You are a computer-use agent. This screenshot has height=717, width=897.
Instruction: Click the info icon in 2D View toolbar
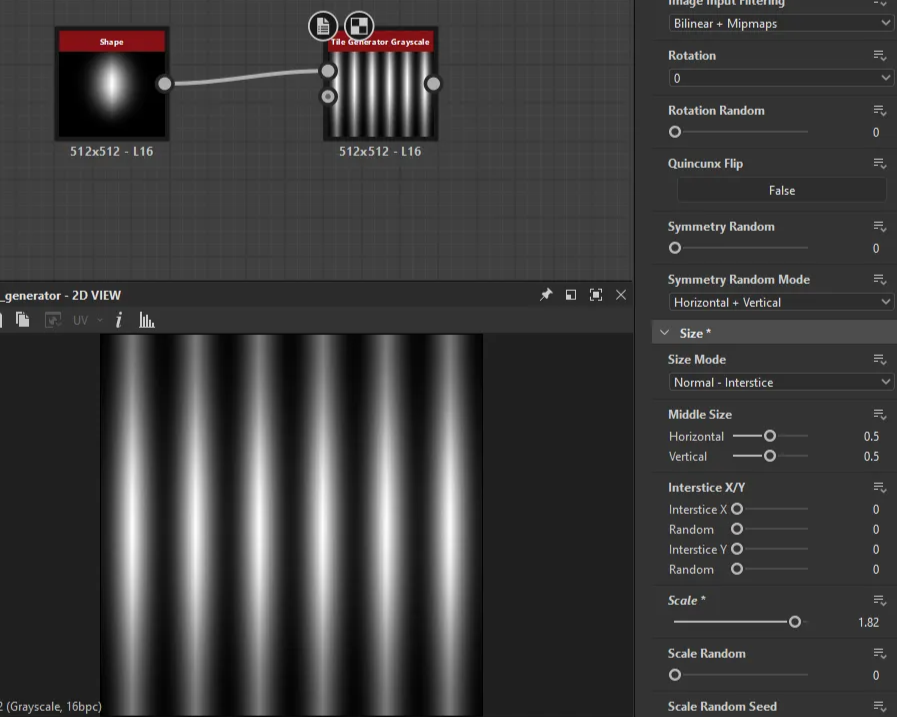[x=119, y=320]
